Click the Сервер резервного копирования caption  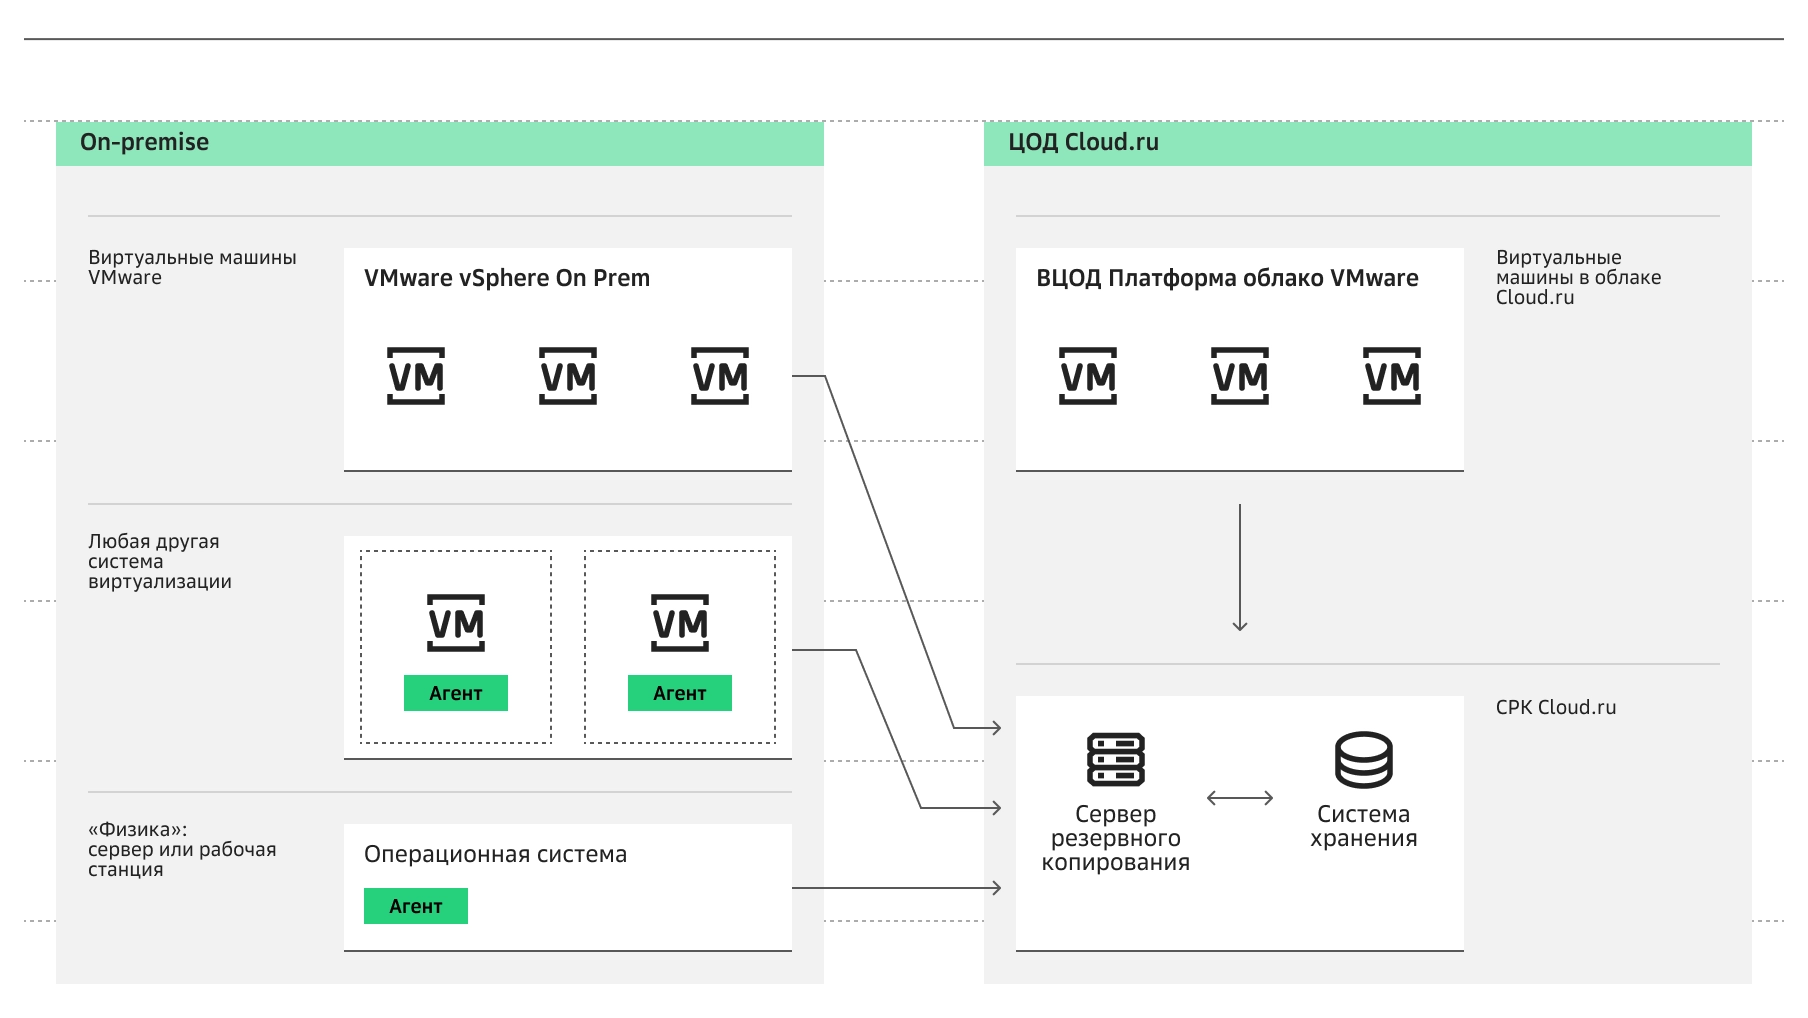point(1116,838)
